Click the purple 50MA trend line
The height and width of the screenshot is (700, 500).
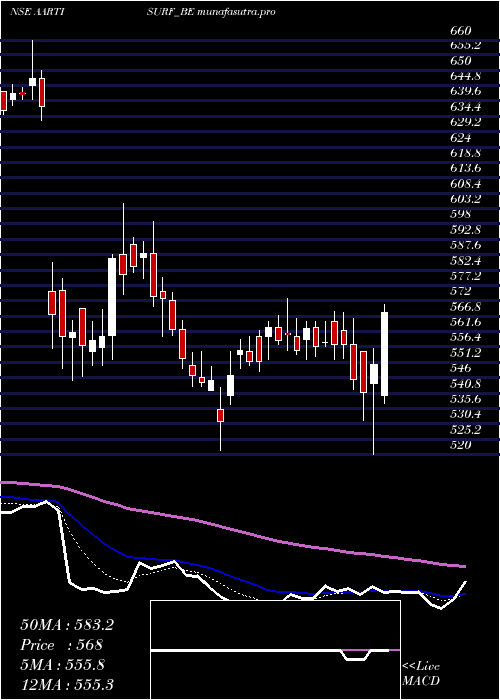[232, 529]
